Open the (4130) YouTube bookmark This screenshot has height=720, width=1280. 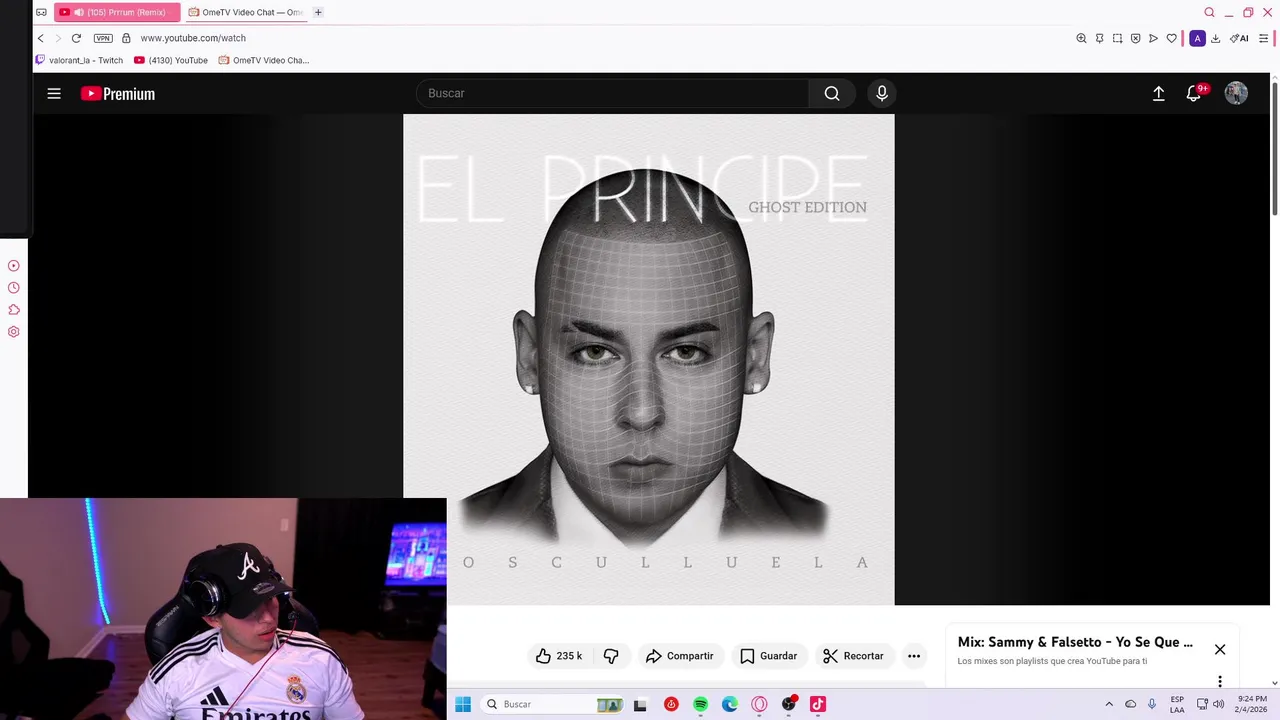pos(171,60)
